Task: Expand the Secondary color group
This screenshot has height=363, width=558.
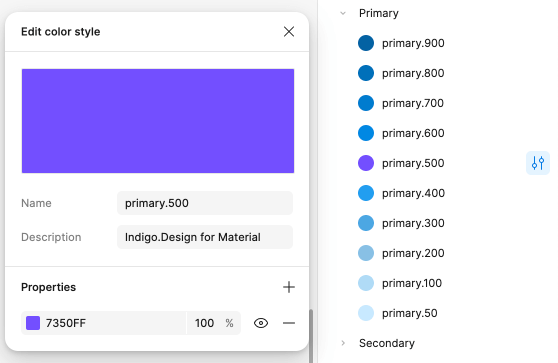Action: pos(343,343)
